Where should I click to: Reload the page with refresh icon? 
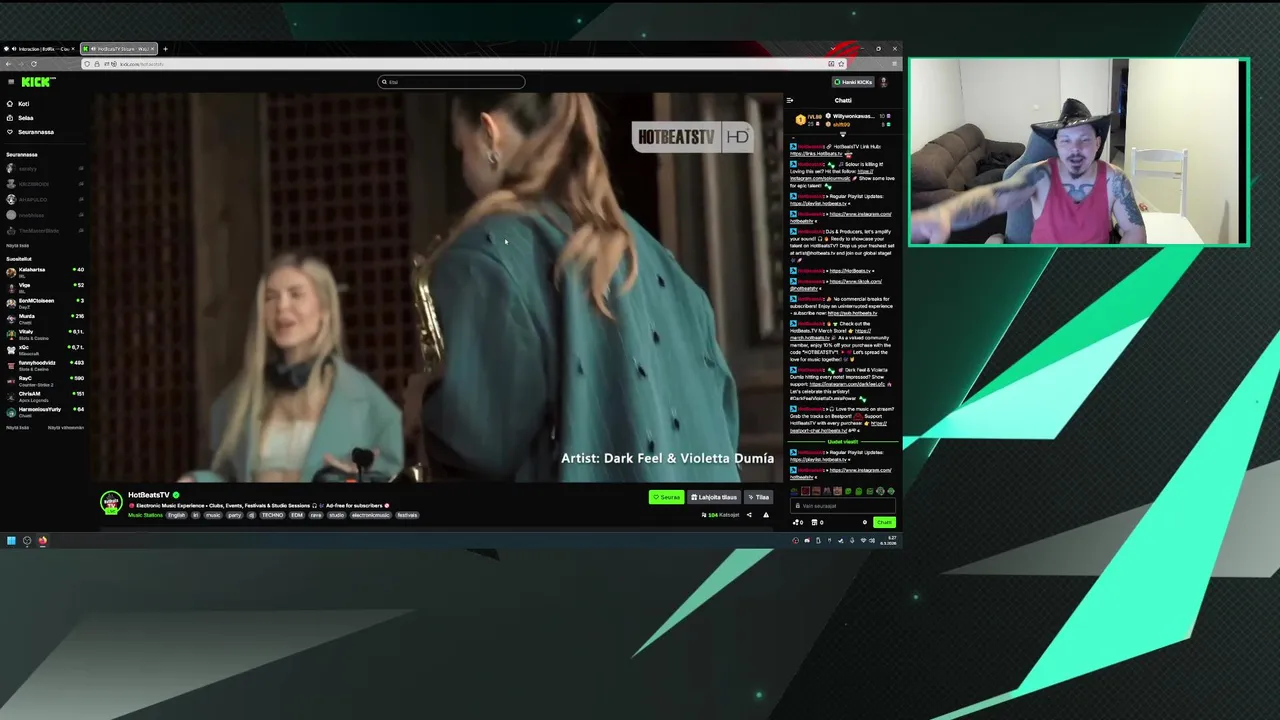(34, 64)
